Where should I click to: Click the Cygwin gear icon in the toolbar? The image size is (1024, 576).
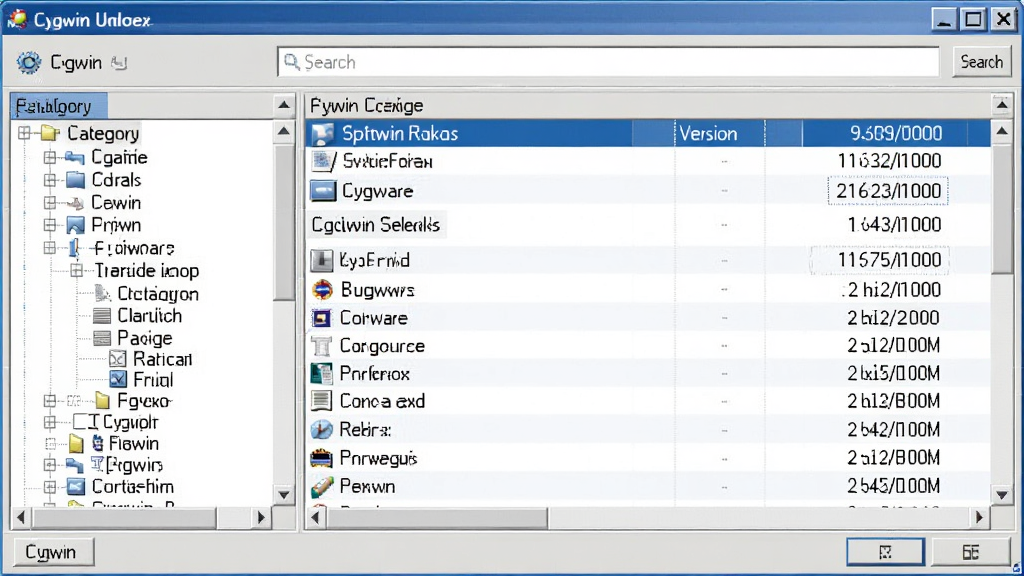click(29, 63)
